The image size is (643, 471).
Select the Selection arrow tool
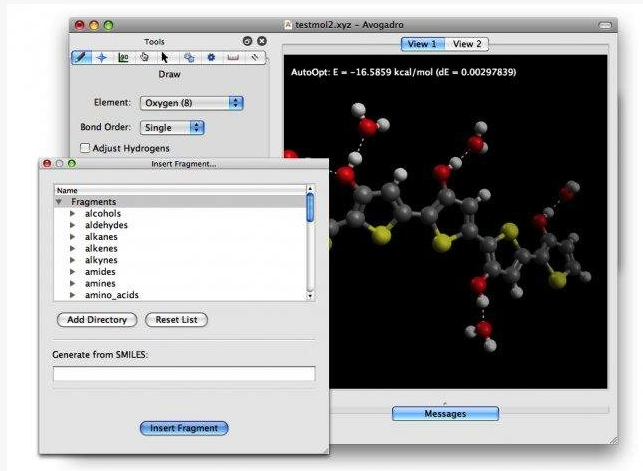coord(165,57)
